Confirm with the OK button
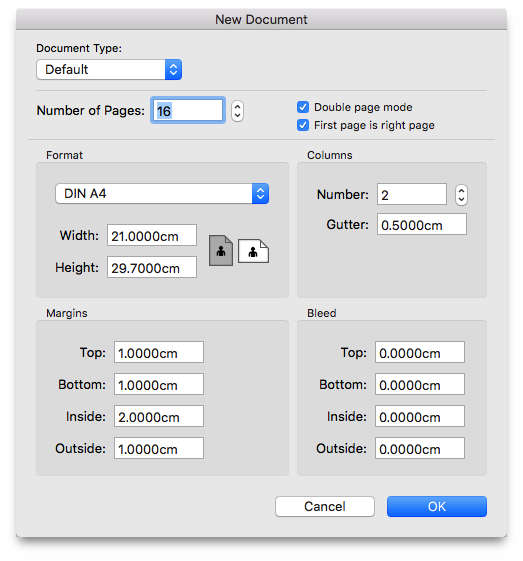Viewport: 523px width, 561px height. [x=437, y=506]
